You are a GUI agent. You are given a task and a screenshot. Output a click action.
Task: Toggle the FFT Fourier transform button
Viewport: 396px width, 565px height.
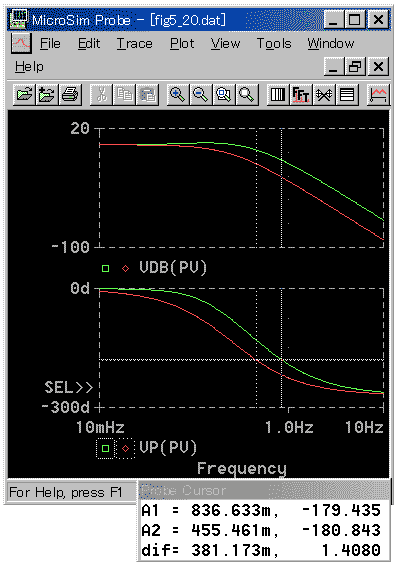(x=301, y=95)
